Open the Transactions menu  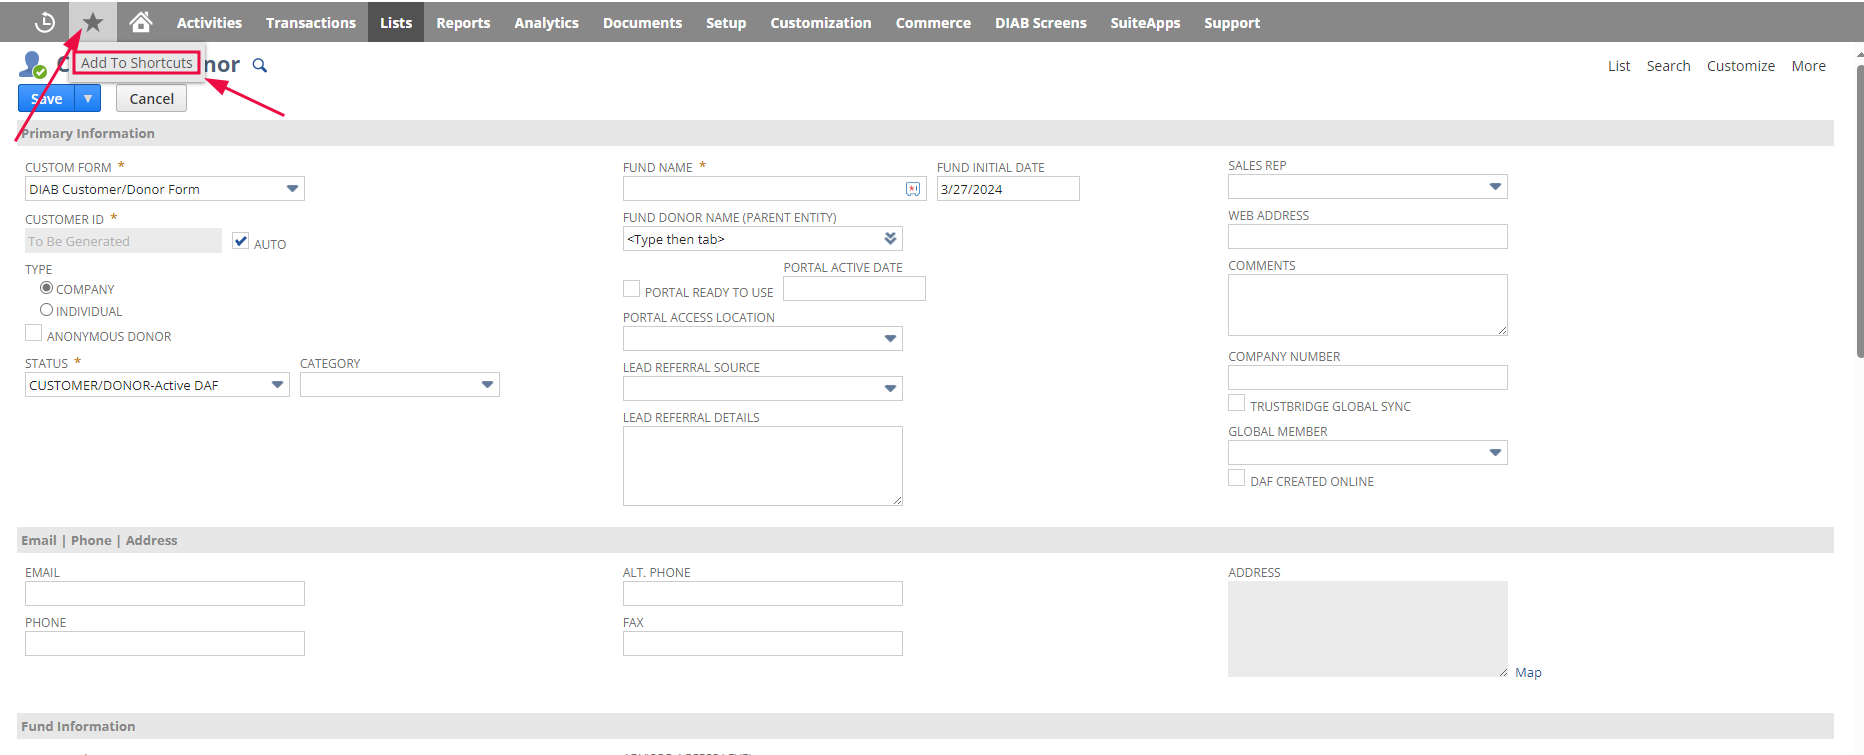pyautogui.click(x=310, y=22)
